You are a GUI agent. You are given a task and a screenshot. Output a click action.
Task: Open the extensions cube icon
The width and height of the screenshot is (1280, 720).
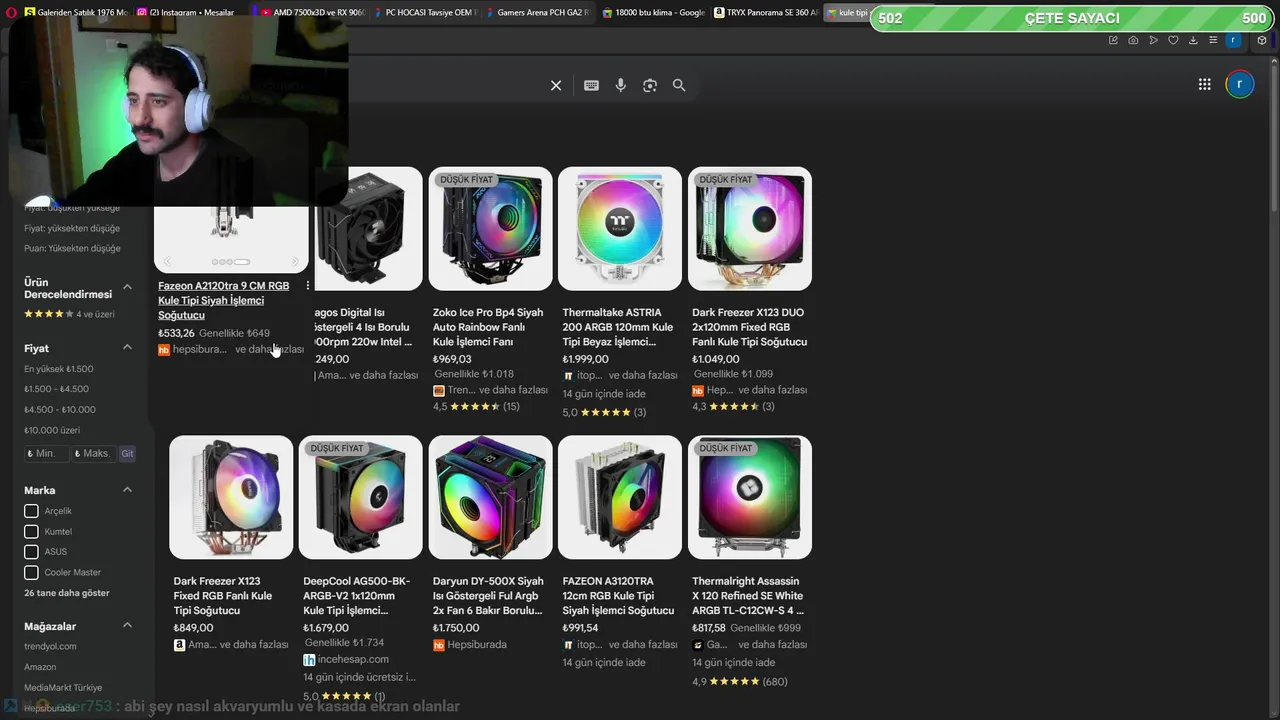point(1262,40)
